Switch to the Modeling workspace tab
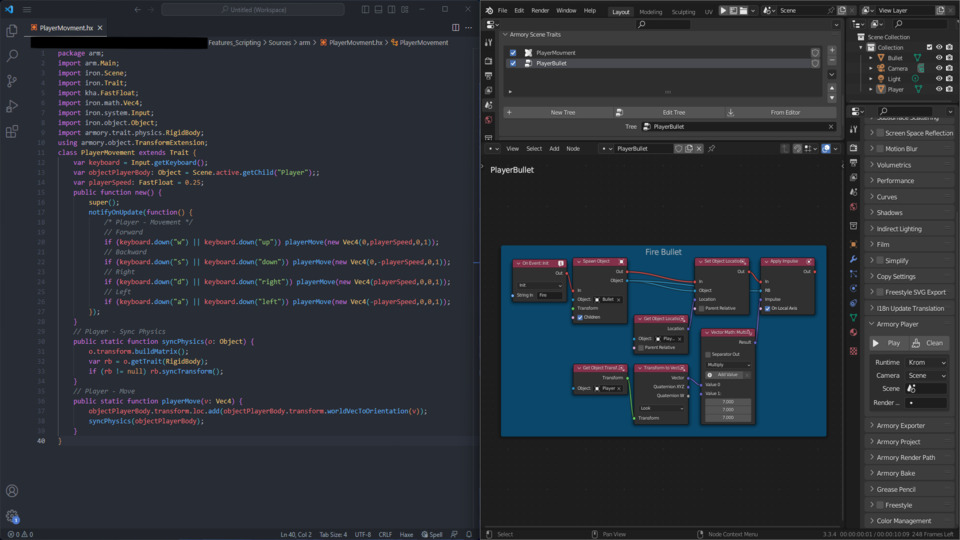 point(650,12)
